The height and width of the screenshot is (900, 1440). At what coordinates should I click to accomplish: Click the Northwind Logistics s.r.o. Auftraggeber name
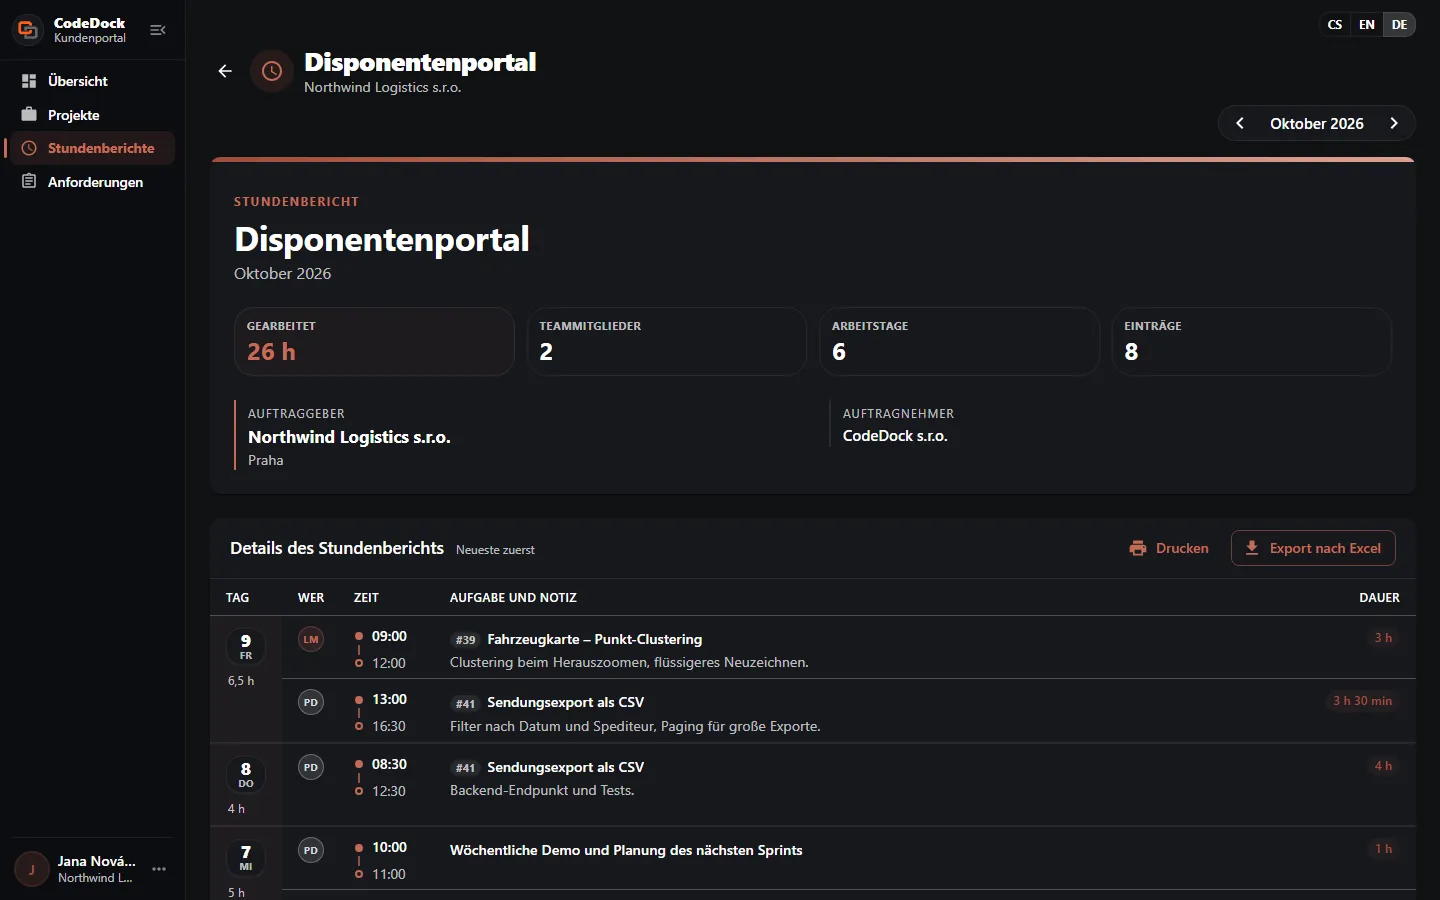point(349,437)
